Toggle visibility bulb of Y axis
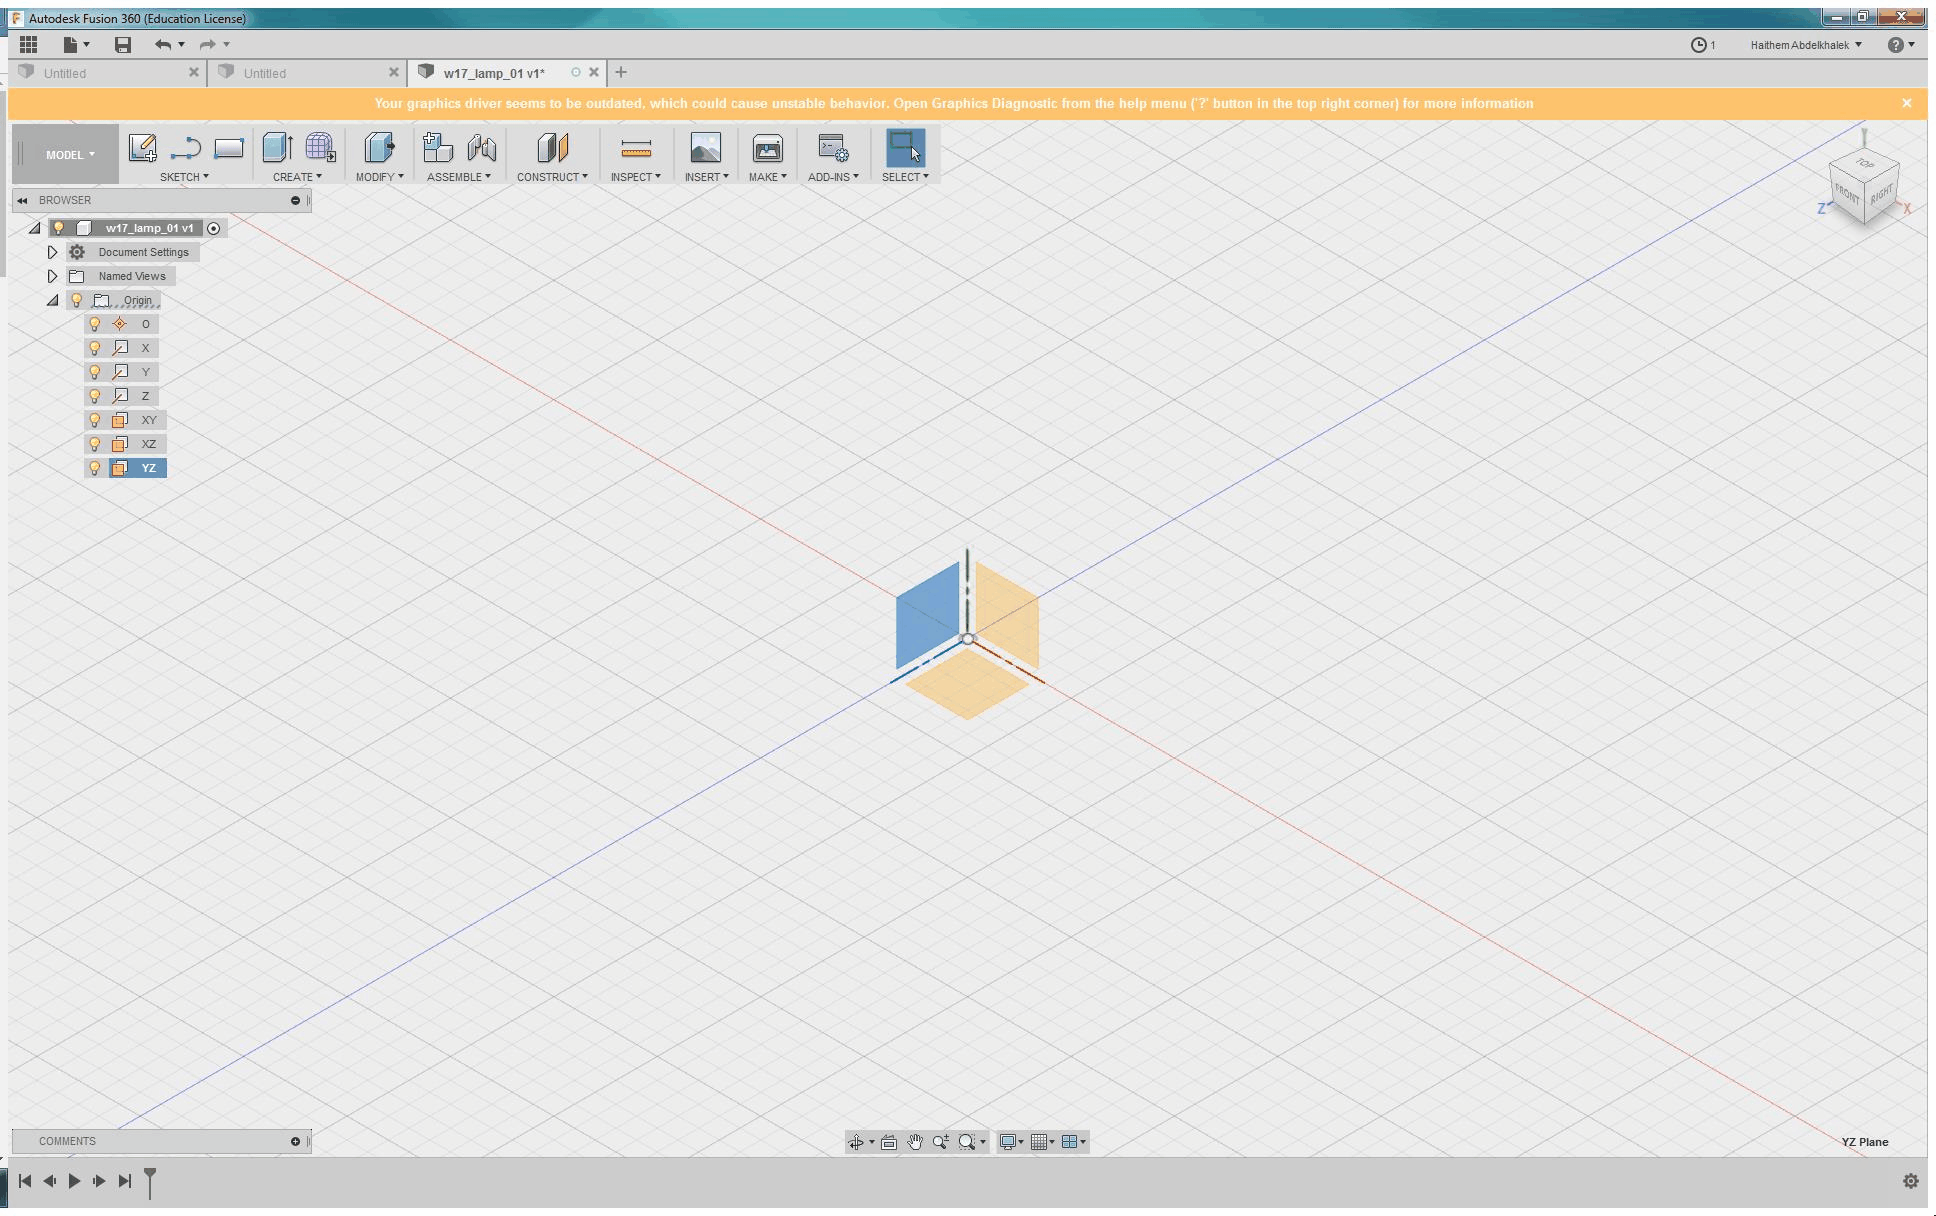This screenshot has width=1936, height=1216. [x=95, y=372]
